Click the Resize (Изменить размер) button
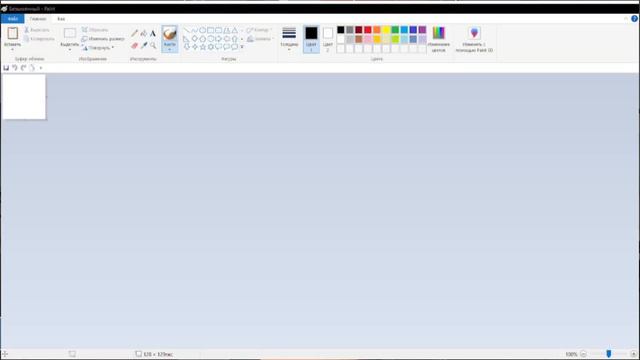 [103, 39]
